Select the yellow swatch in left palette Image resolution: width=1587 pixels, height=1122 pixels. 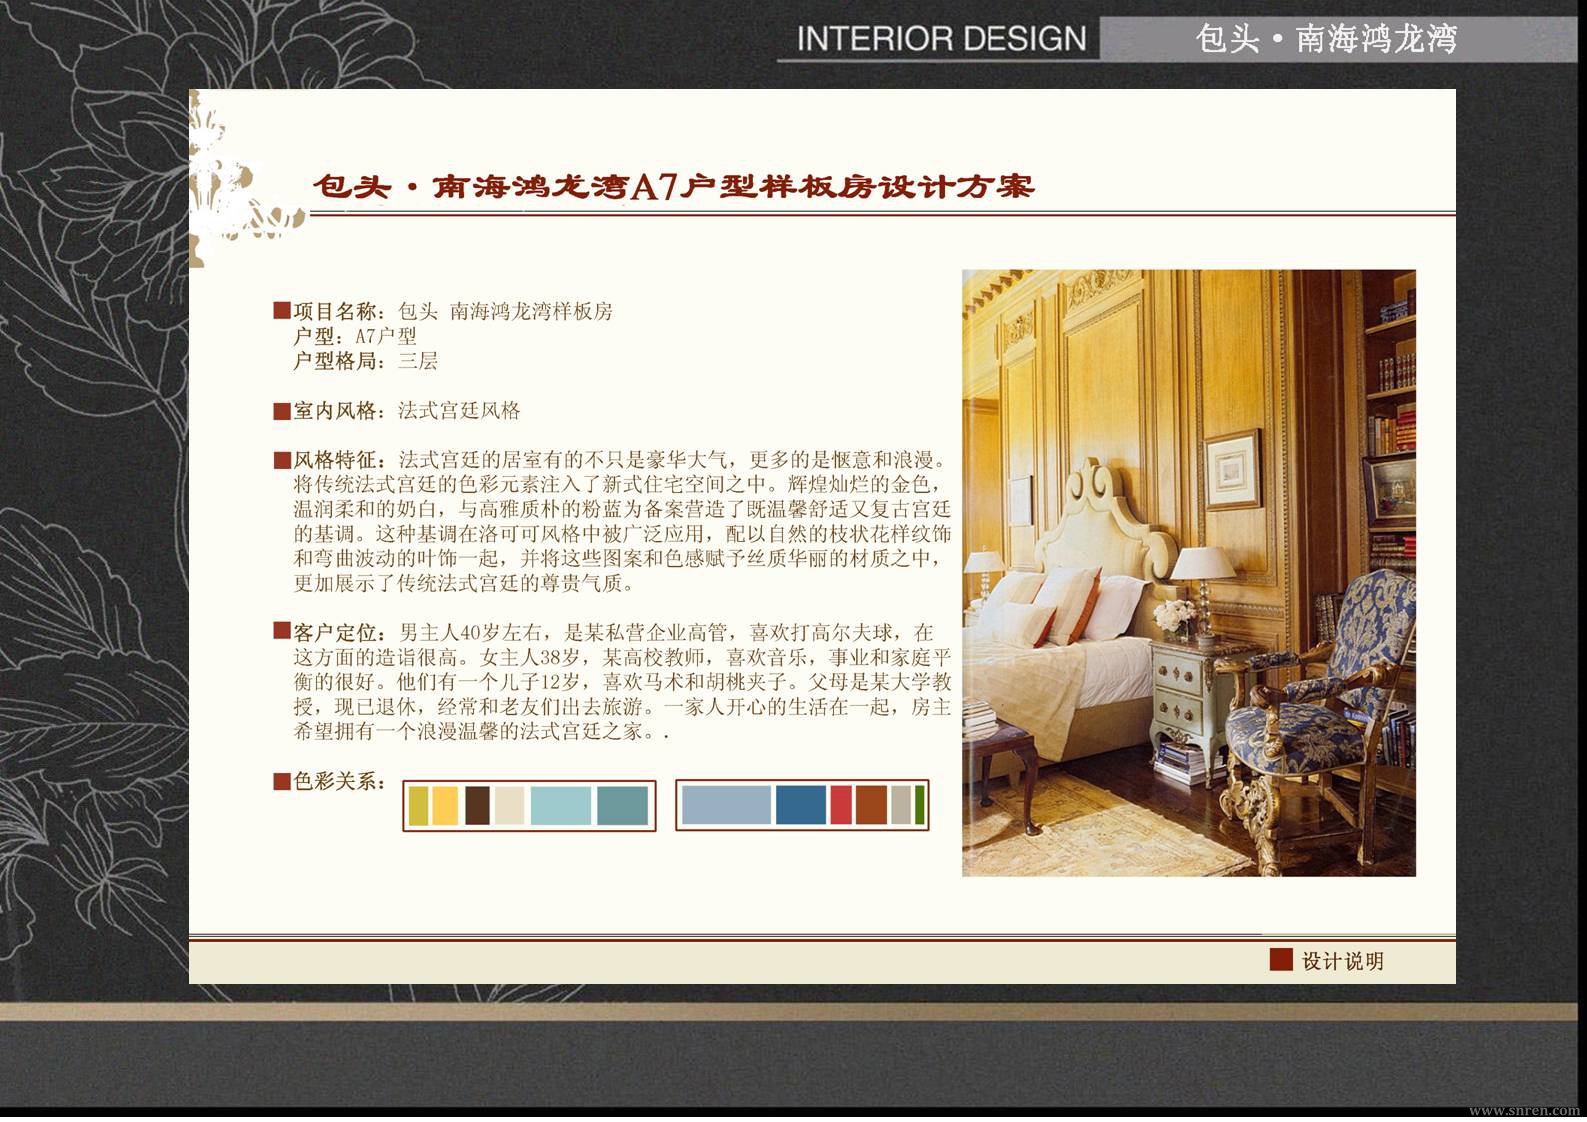[x=445, y=806]
